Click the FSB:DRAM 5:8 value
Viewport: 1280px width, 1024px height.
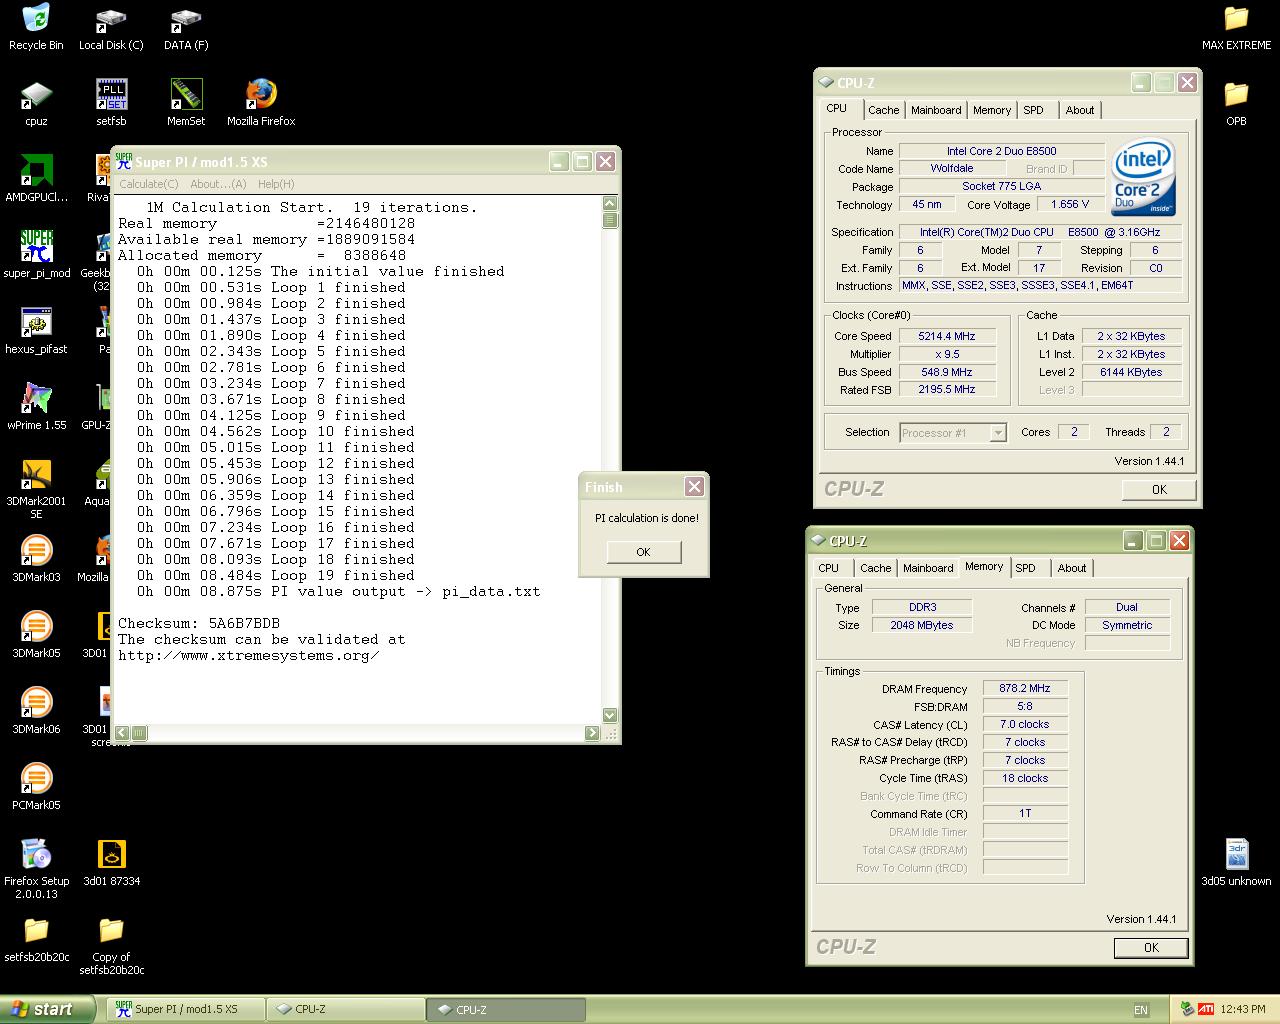(1025, 706)
